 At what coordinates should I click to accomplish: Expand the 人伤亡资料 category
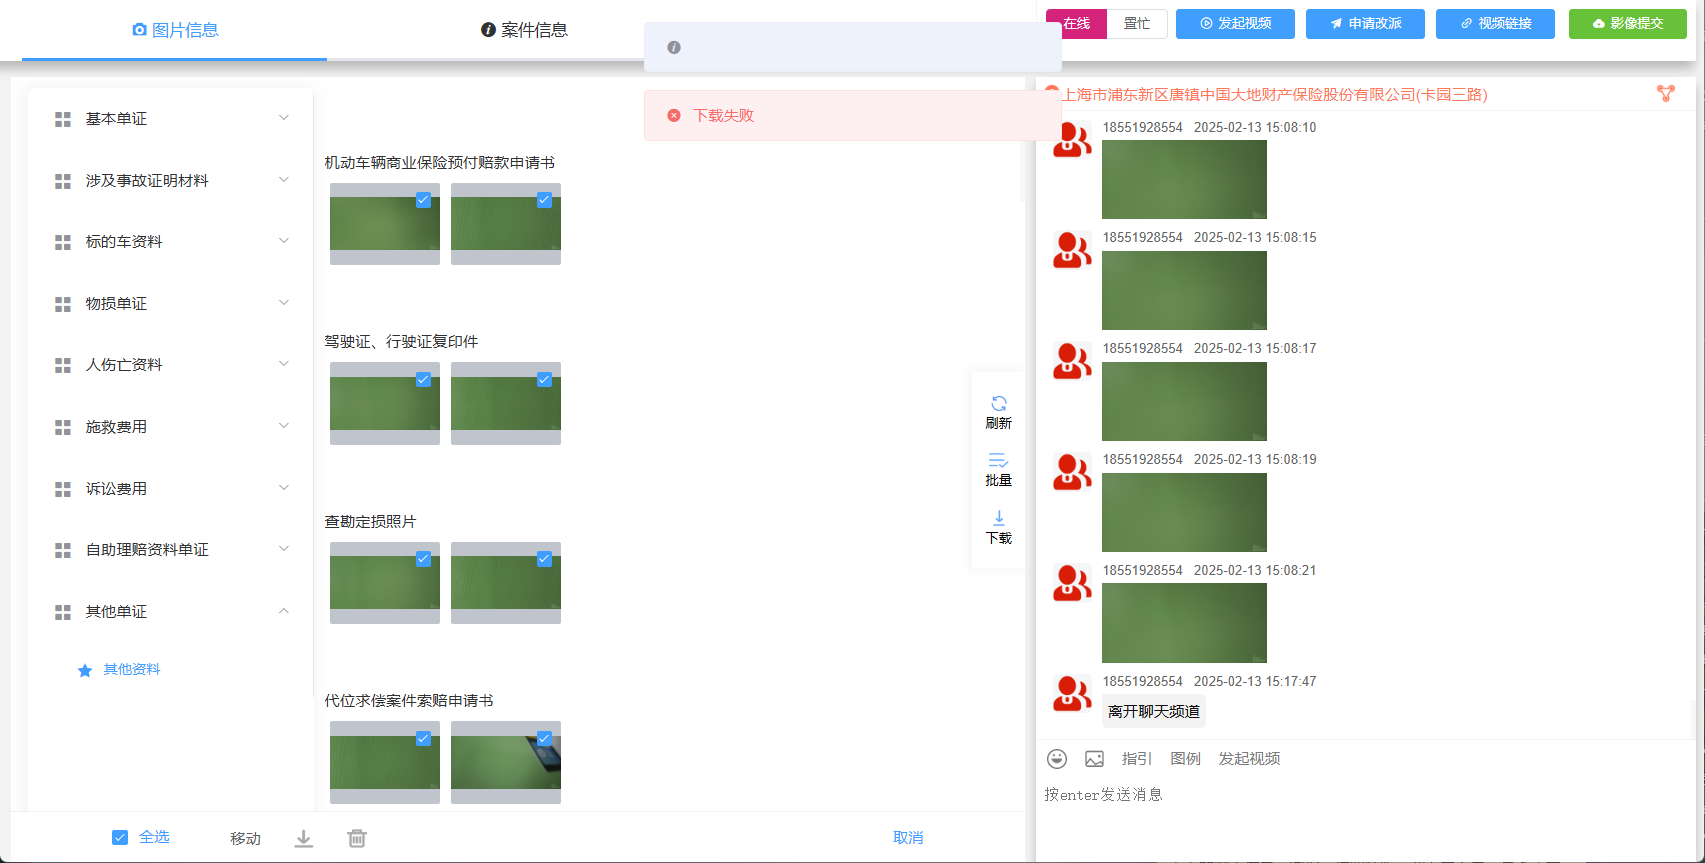click(x=171, y=365)
